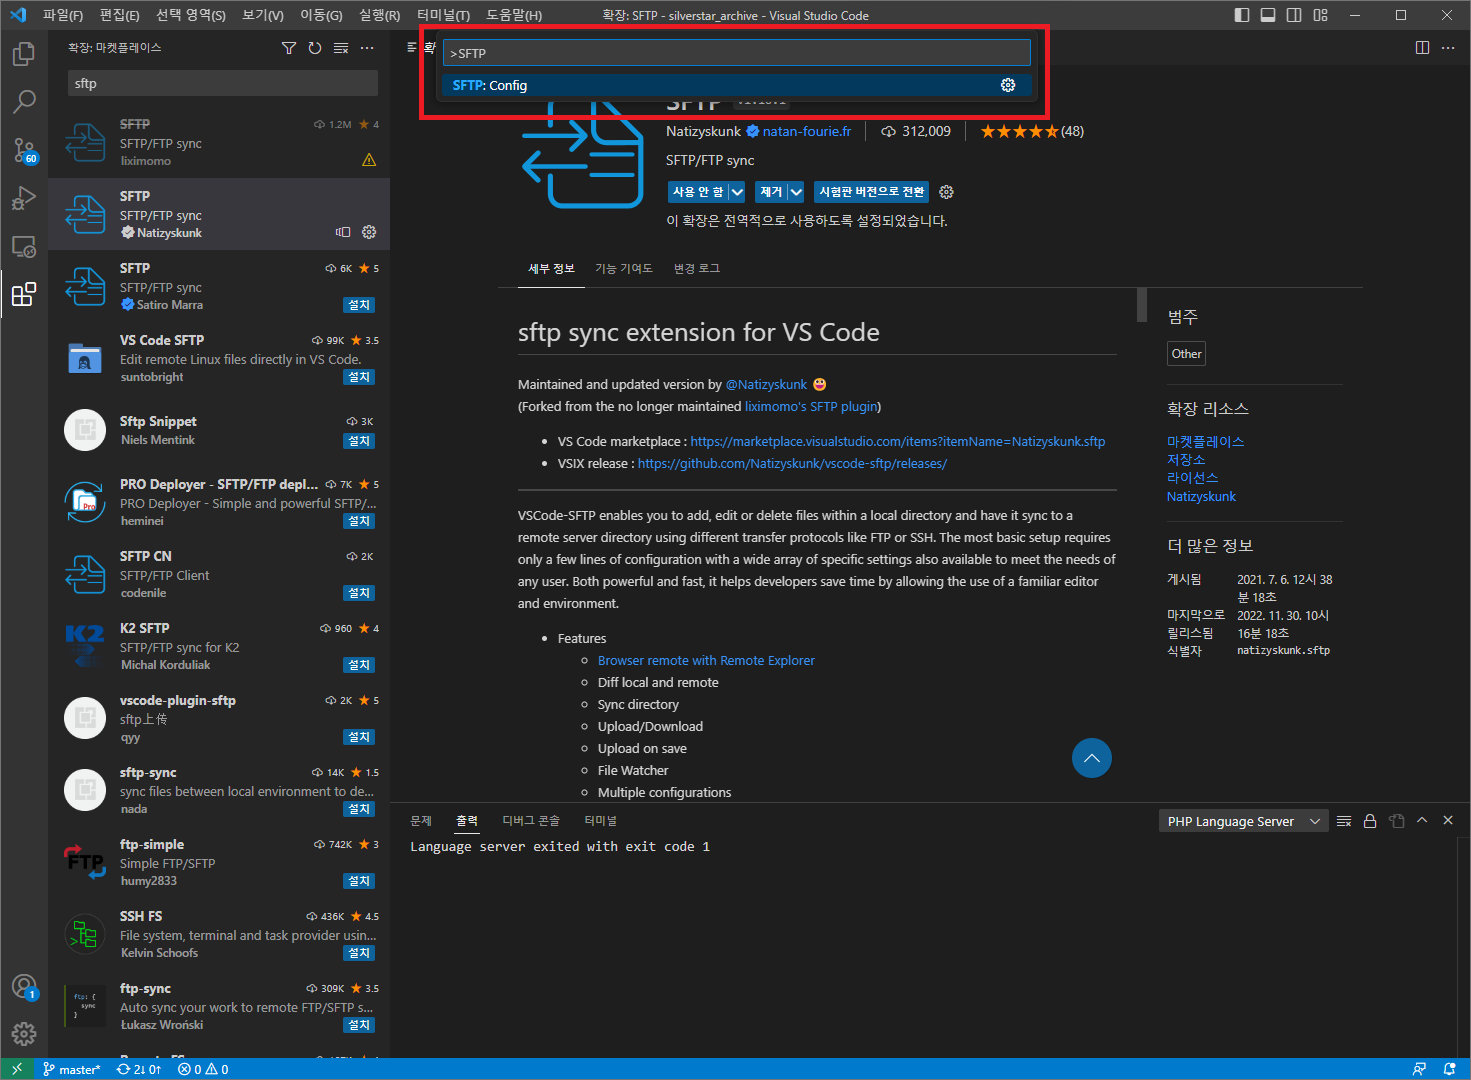This screenshot has height=1080, width=1471.
Task: Open gear for Natizyskunk SFTP in list
Action: [x=369, y=232]
